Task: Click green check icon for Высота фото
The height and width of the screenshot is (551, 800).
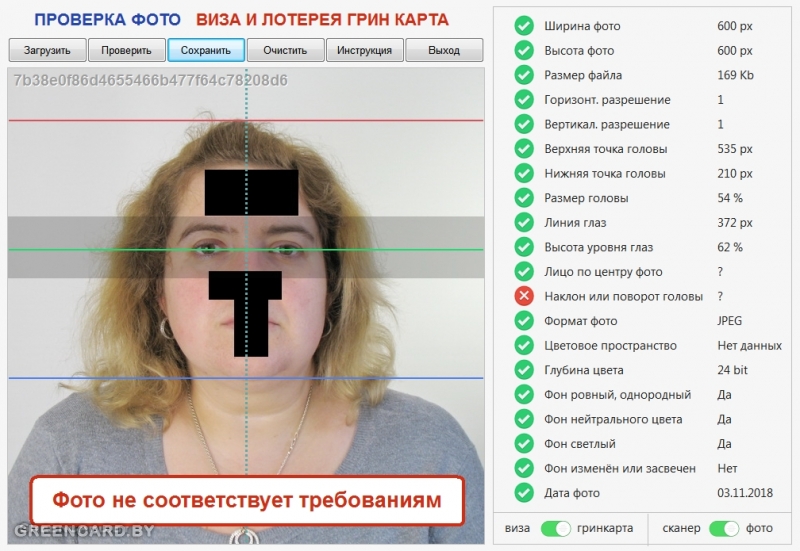Action: pos(524,50)
